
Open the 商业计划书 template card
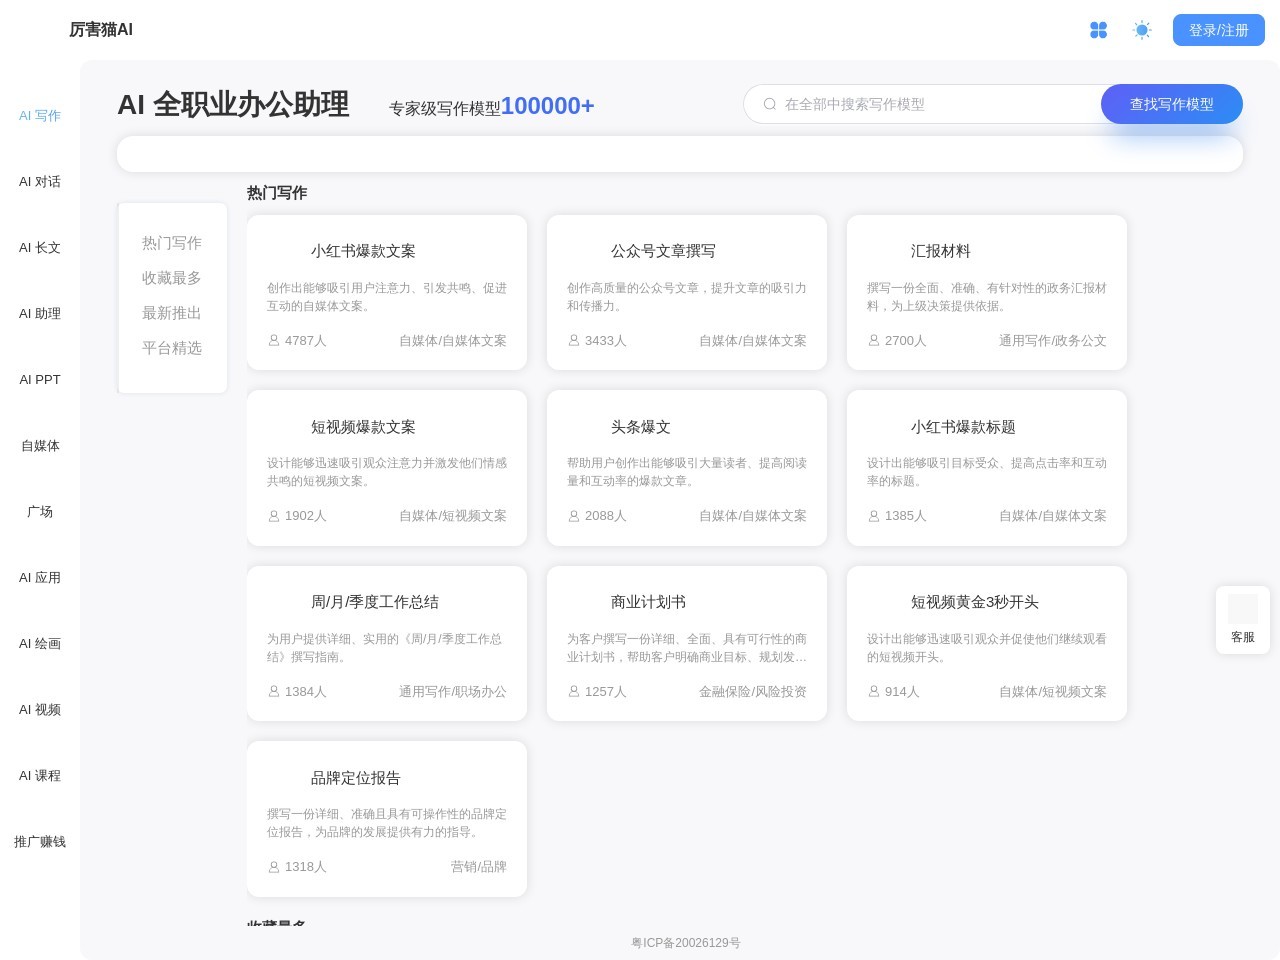[686, 643]
